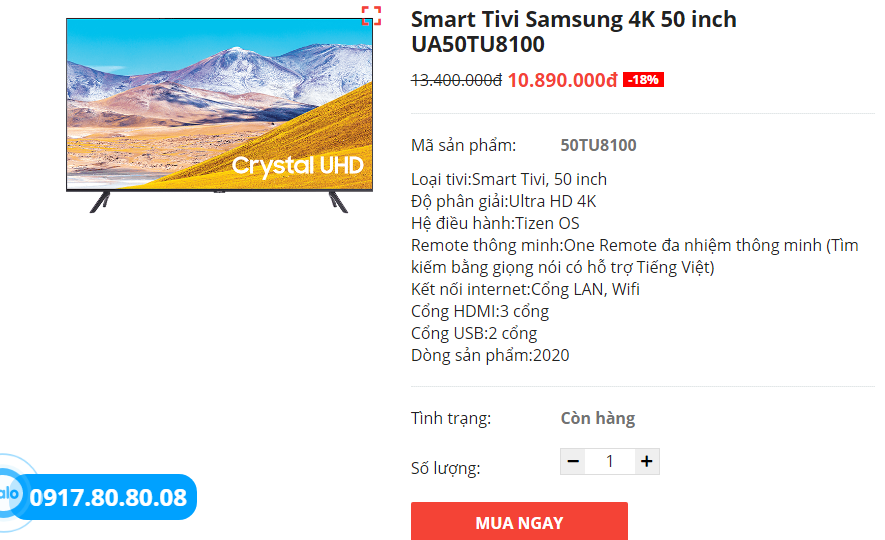Click the Độ phân giải Ultra HD line
Viewport: 885px width, 540px height.
point(503,201)
